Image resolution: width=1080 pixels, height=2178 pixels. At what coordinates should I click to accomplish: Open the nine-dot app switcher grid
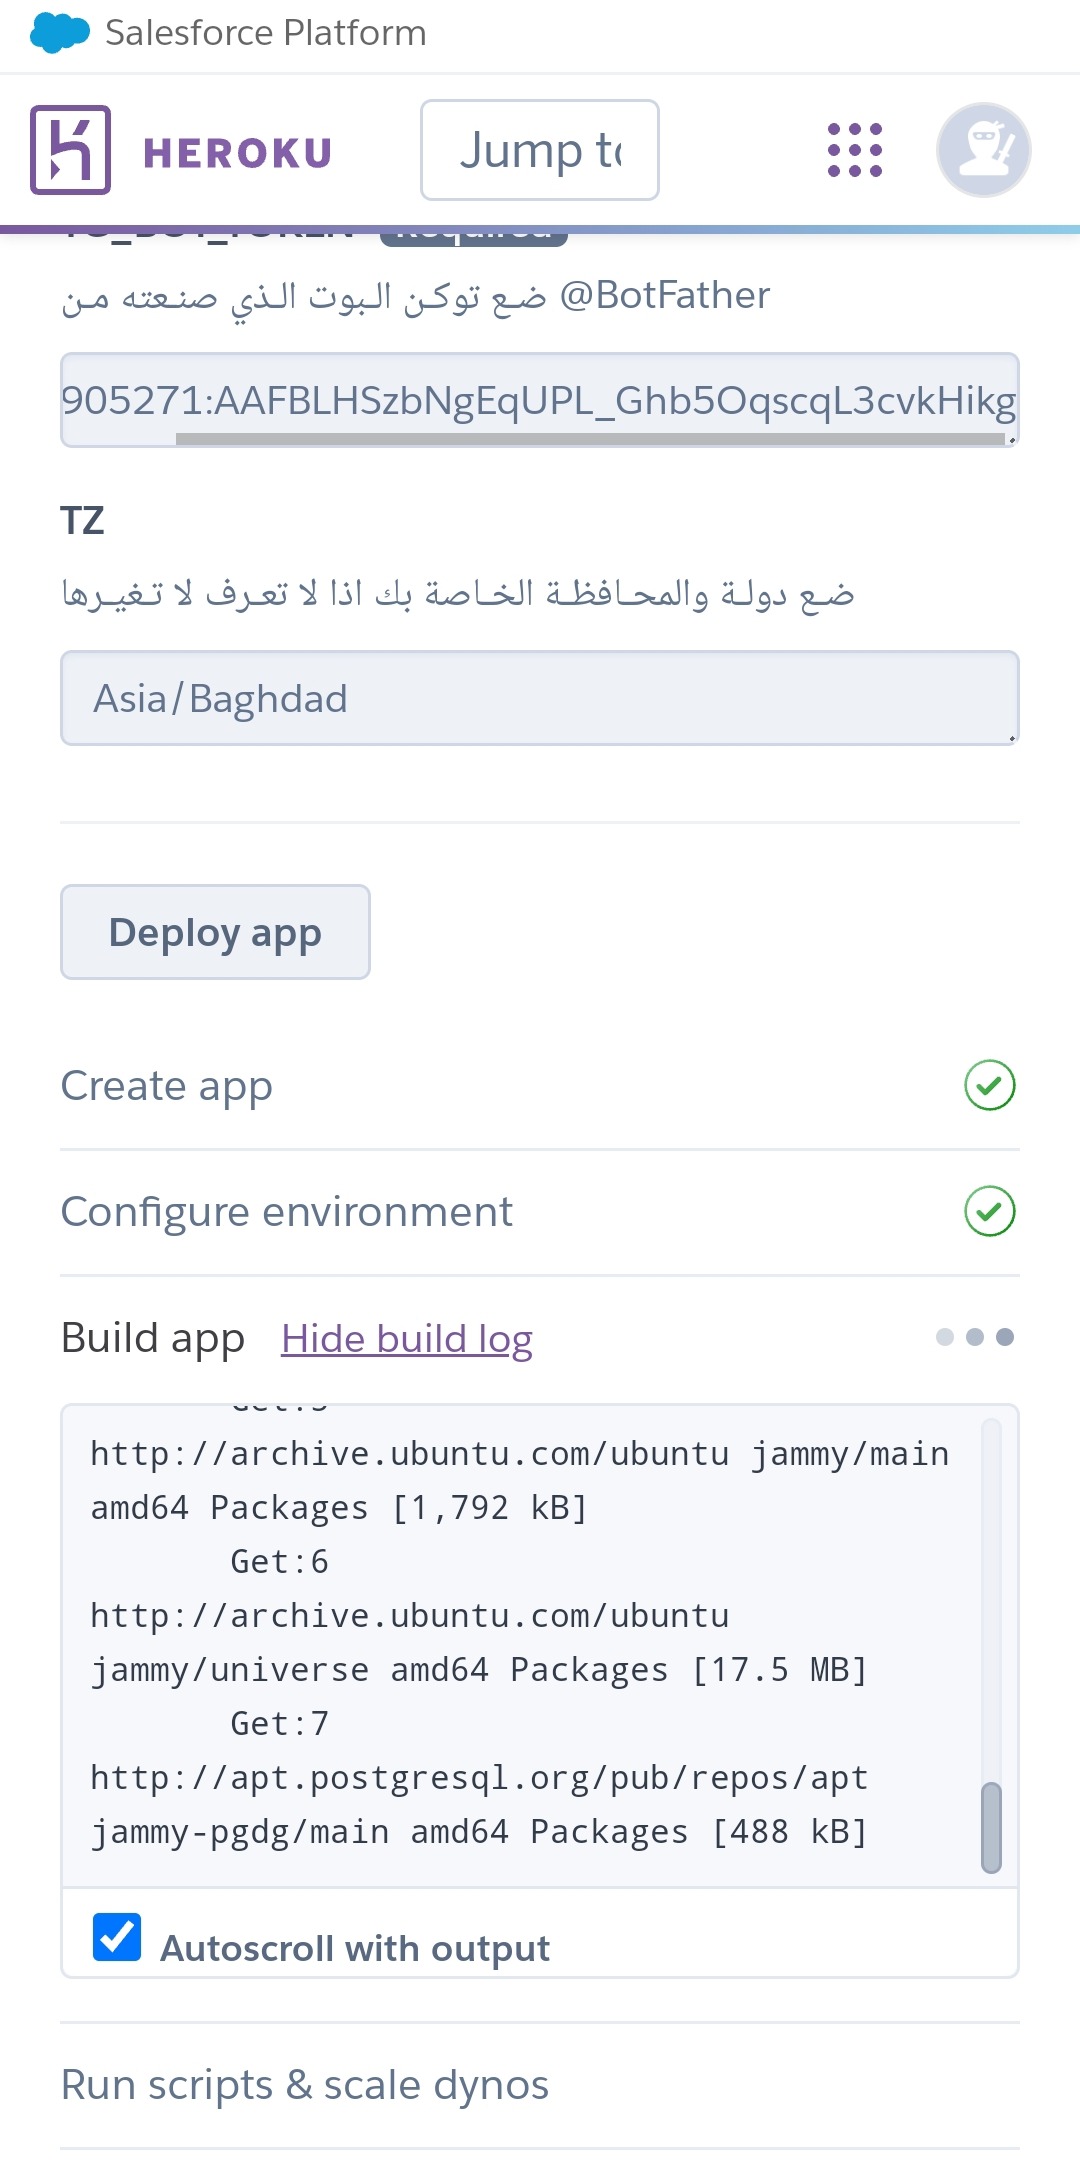click(x=855, y=150)
